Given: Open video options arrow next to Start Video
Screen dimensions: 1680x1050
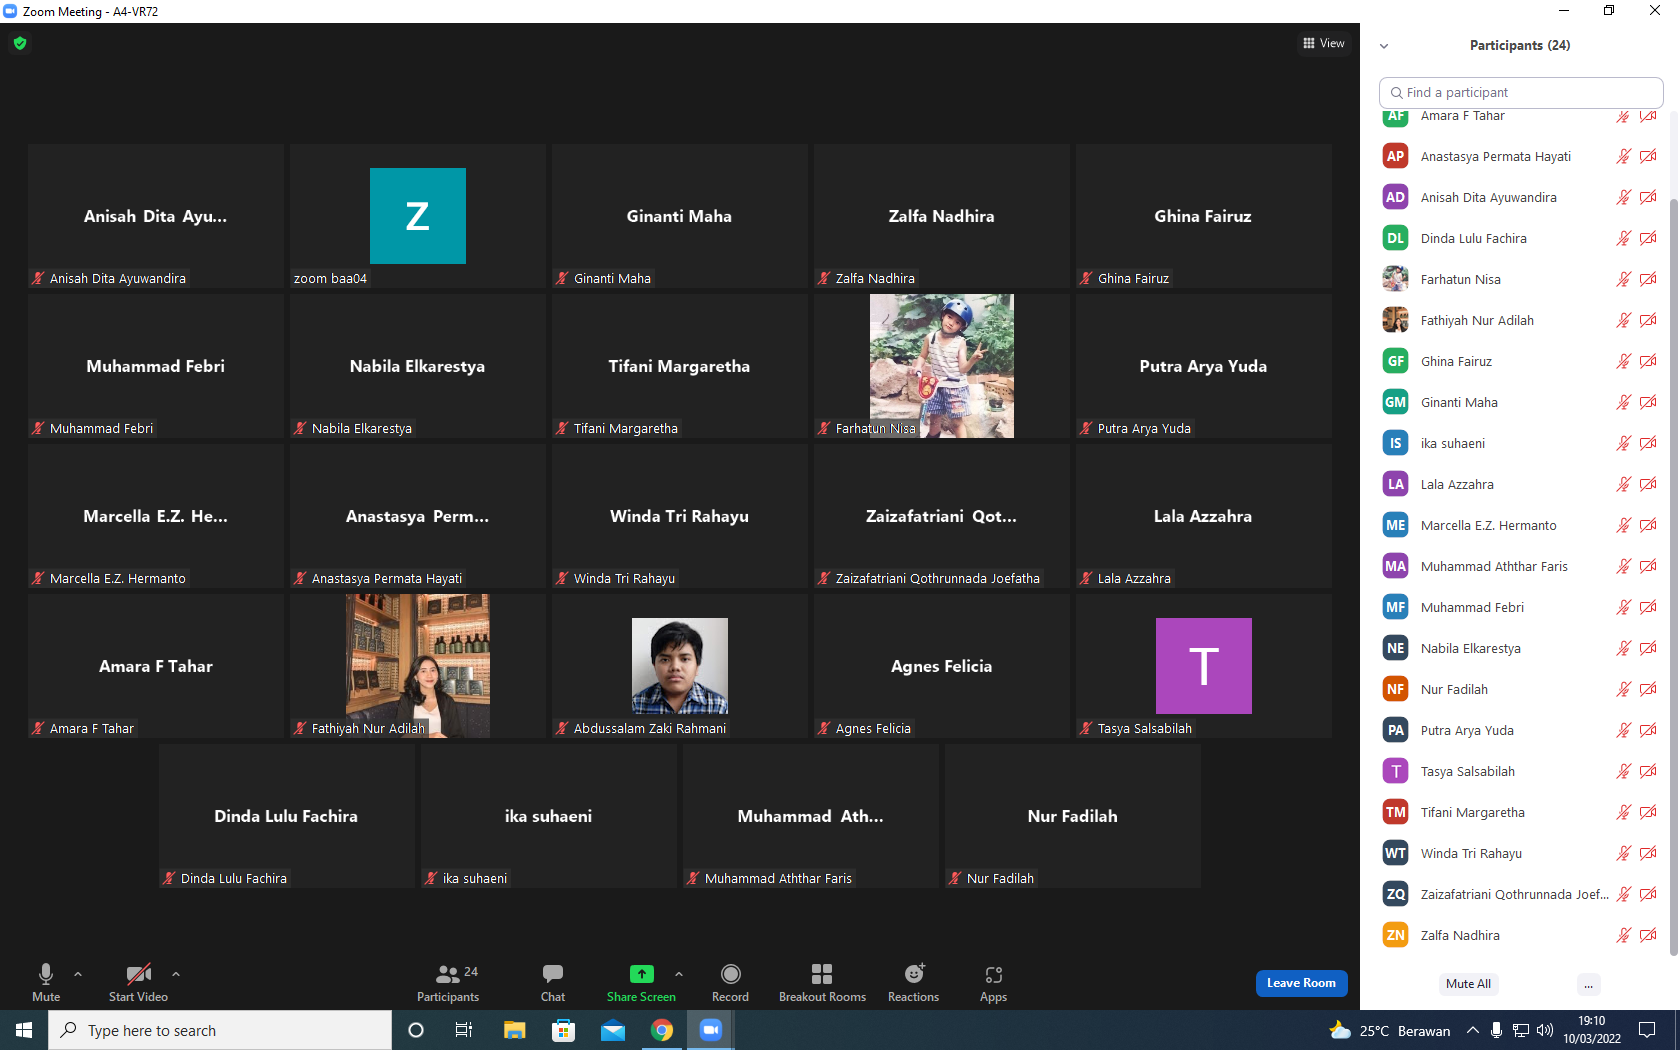Looking at the screenshot, I should (x=176, y=973).
